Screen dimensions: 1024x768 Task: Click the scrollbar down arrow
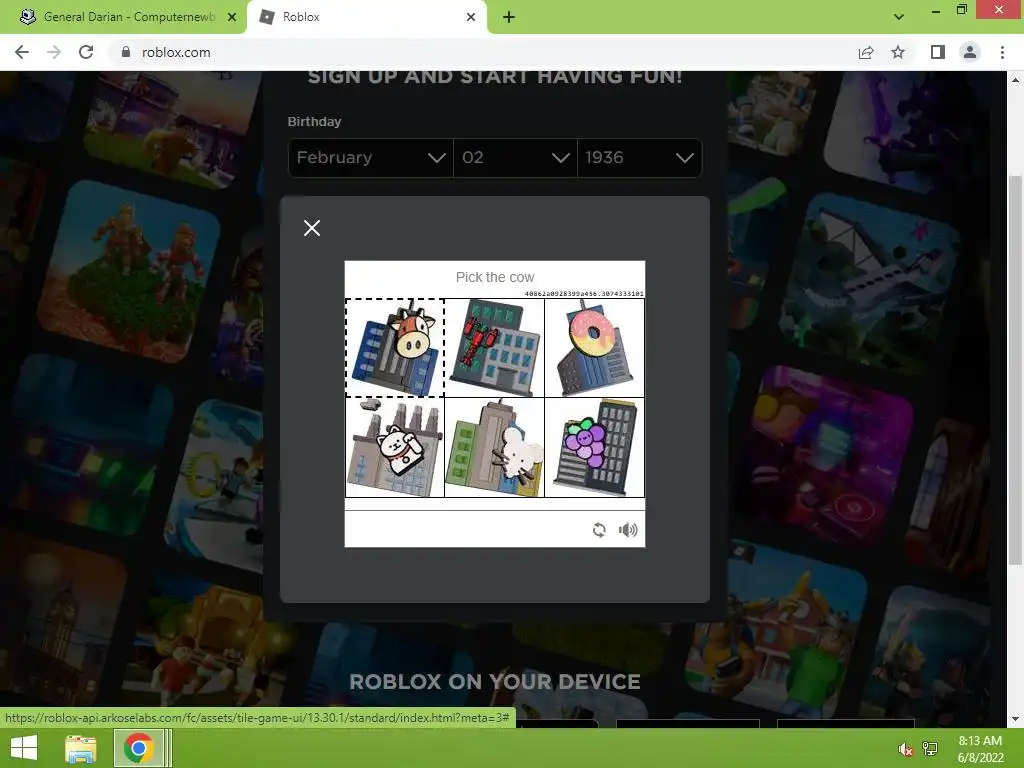1016,719
